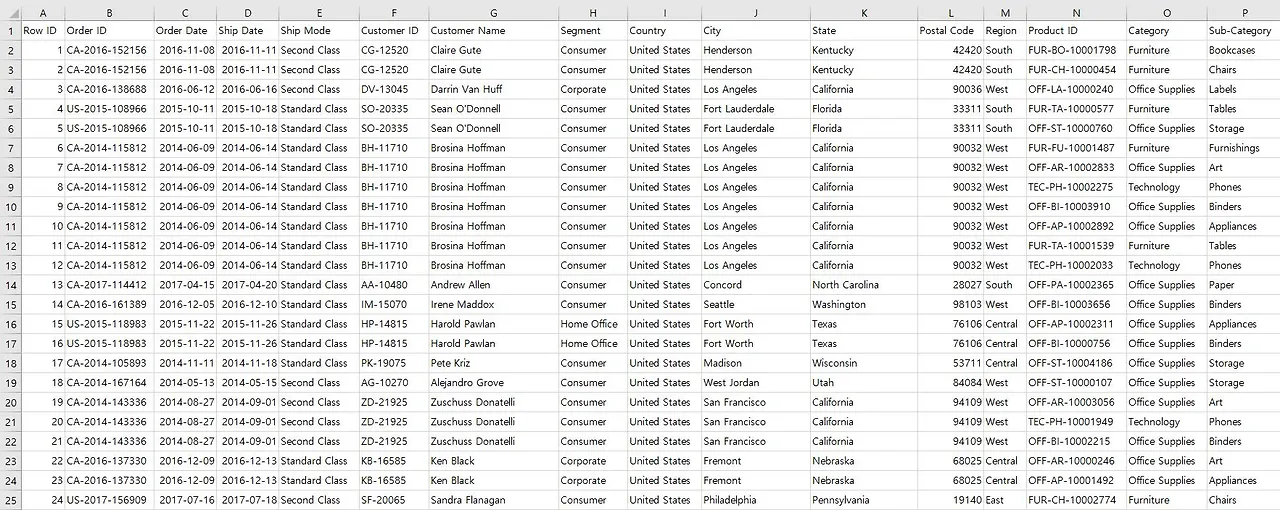The image size is (1280, 510).
Task: Select the Corporate segment cell in row 4
Action: (x=592, y=89)
